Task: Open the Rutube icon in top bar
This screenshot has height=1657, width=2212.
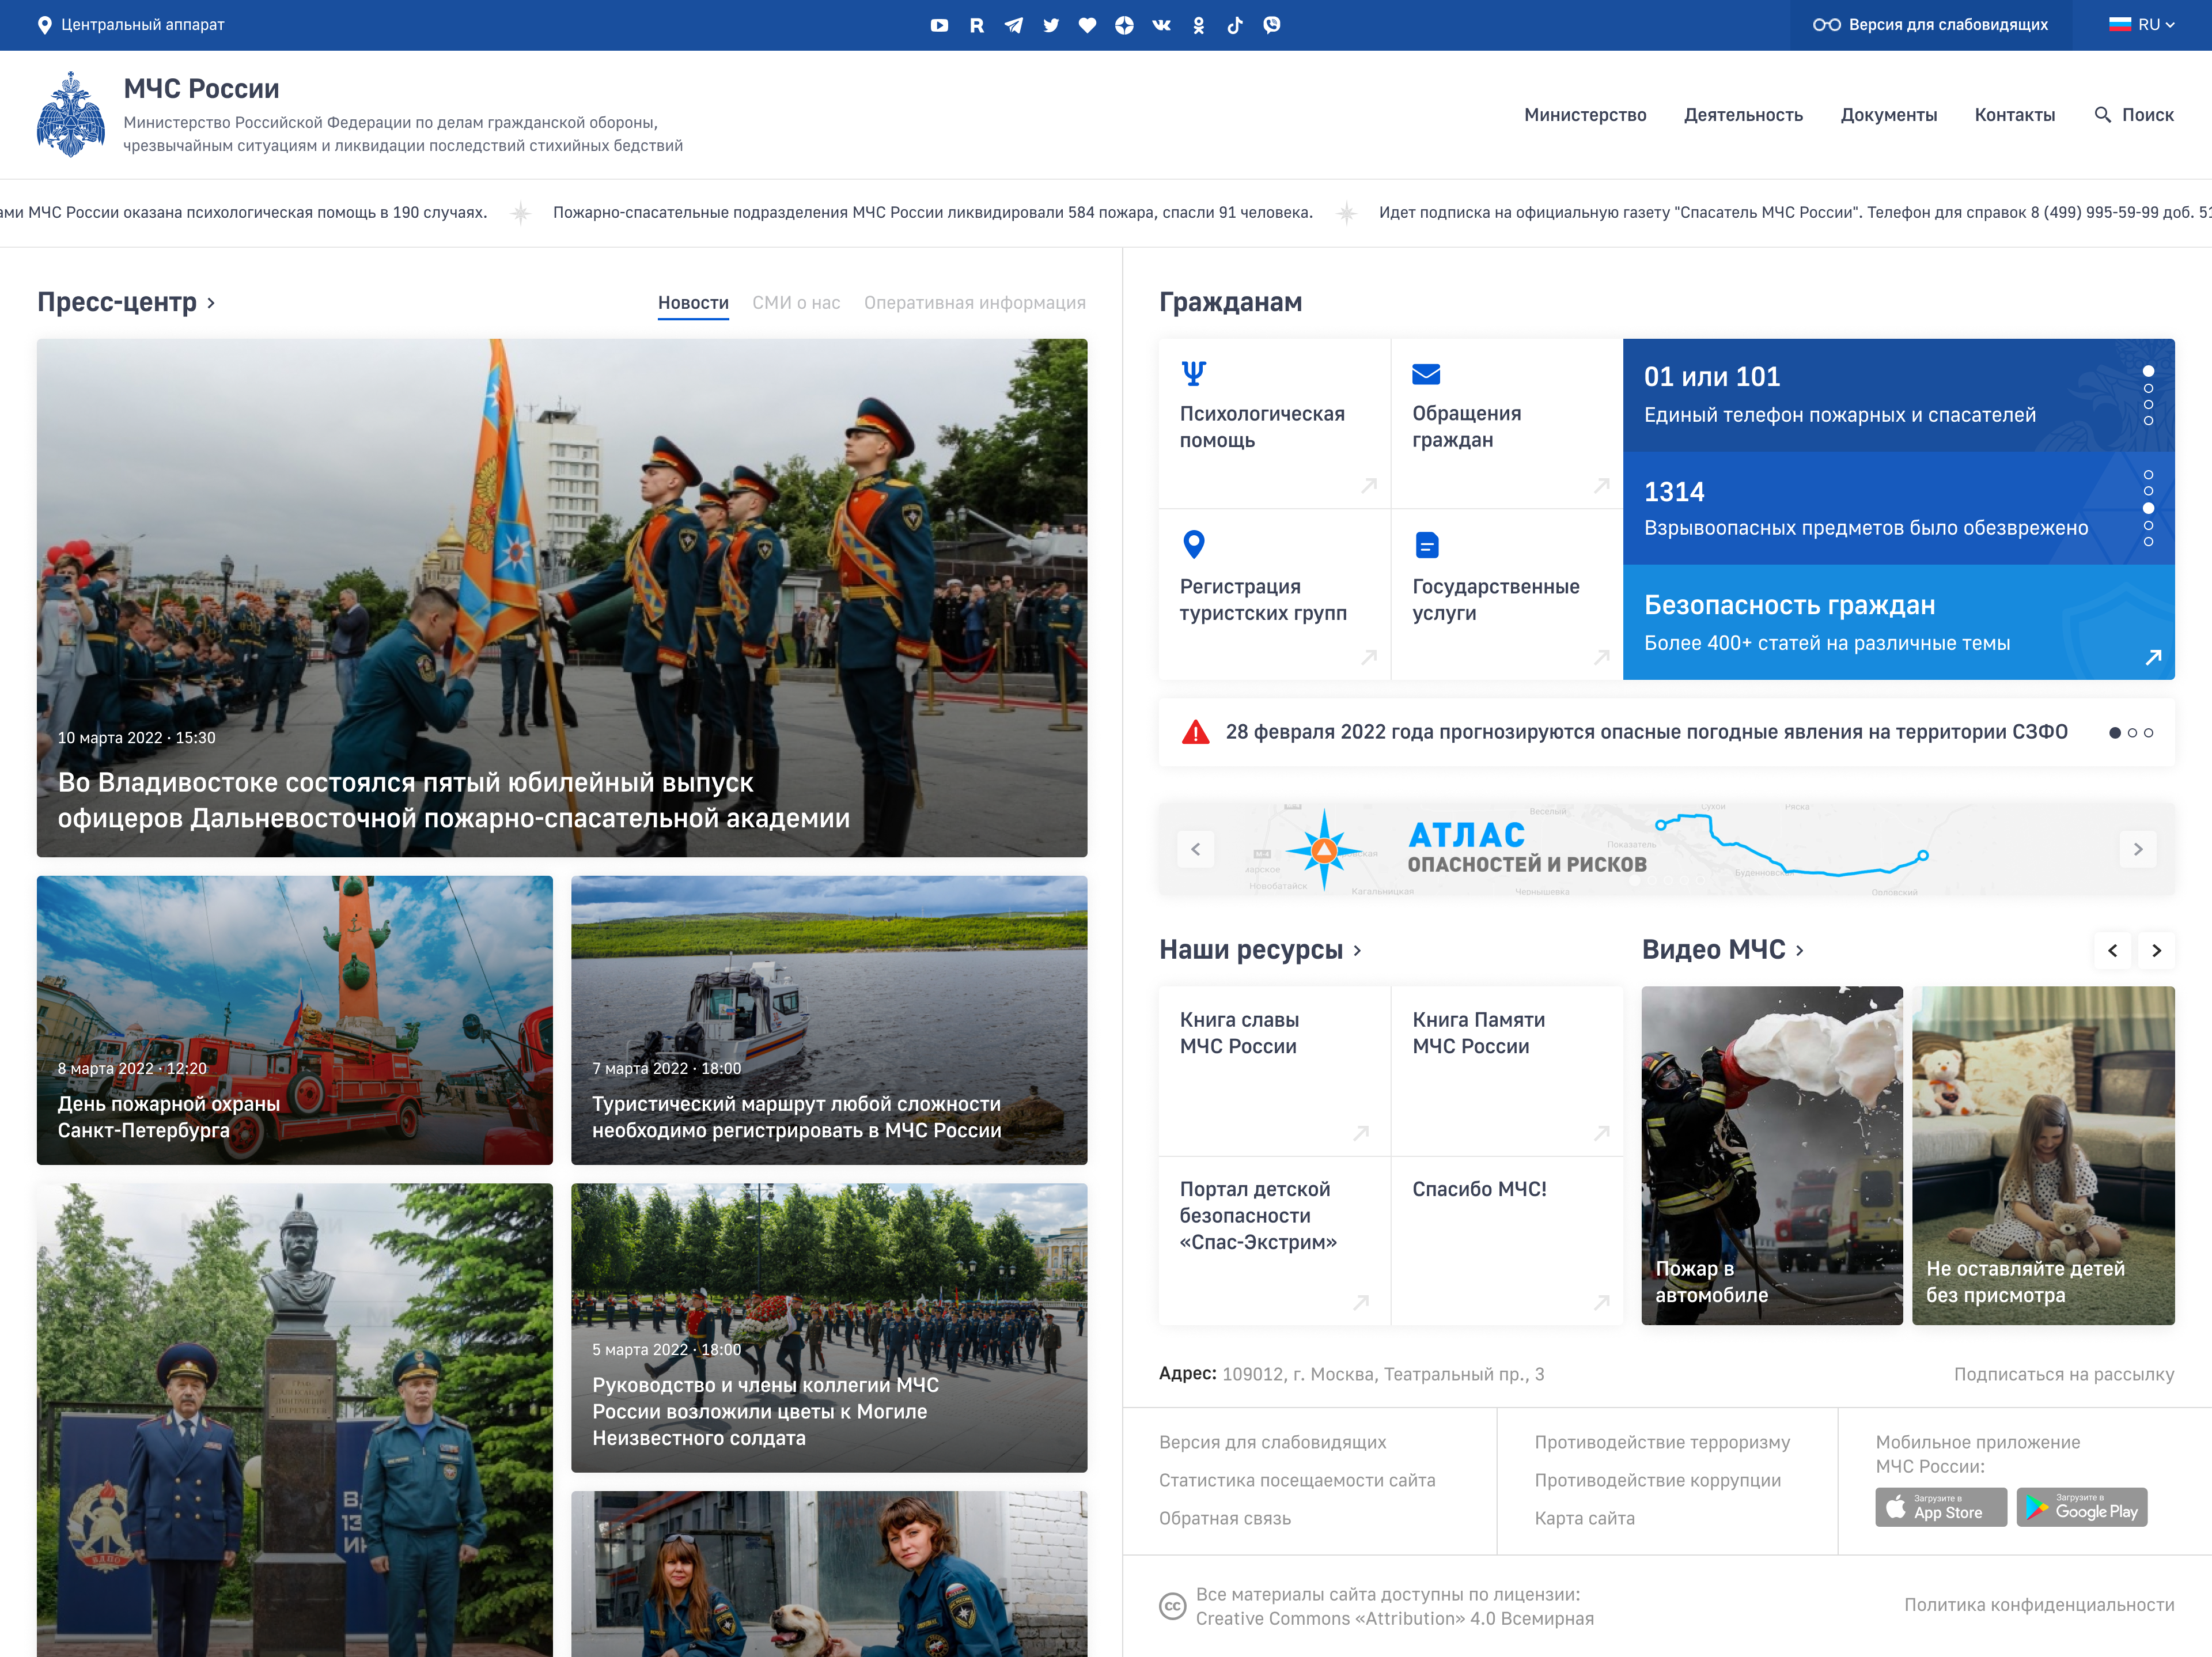Action: (x=977, y=25)
